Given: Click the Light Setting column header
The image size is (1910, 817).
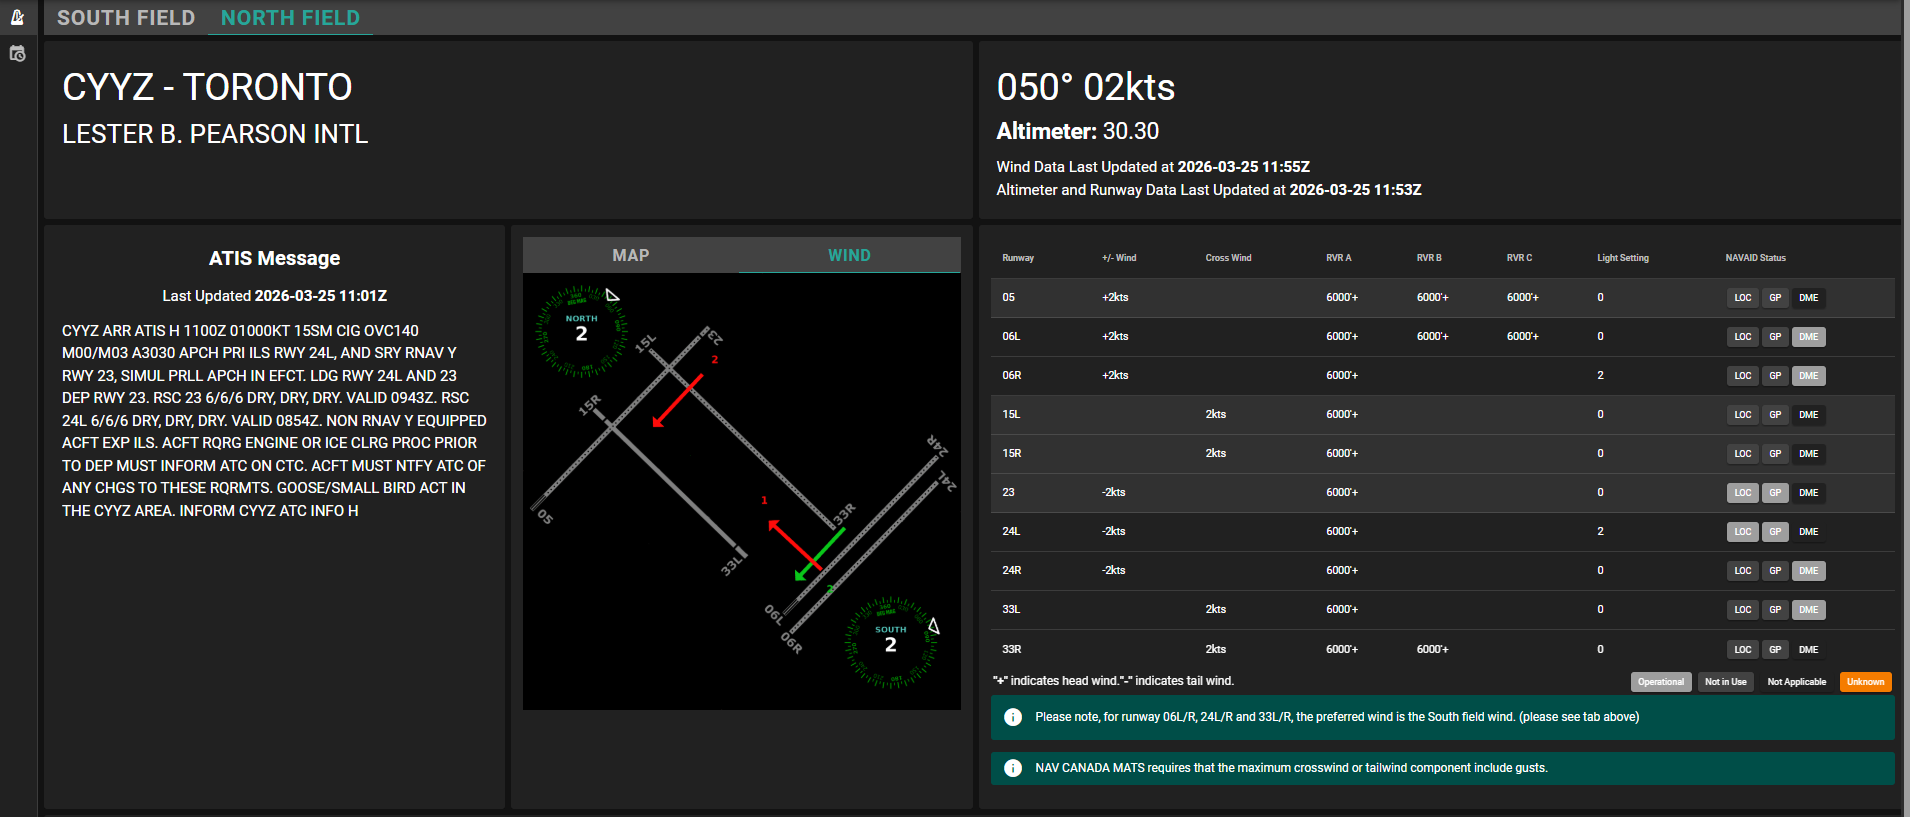Looking at the screenshot, I should pos(1623,258).
